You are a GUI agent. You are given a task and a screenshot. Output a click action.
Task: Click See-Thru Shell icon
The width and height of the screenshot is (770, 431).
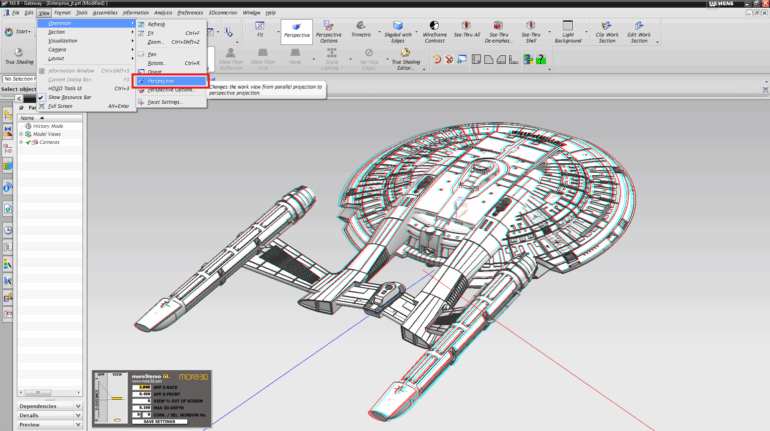pos(530,26)
